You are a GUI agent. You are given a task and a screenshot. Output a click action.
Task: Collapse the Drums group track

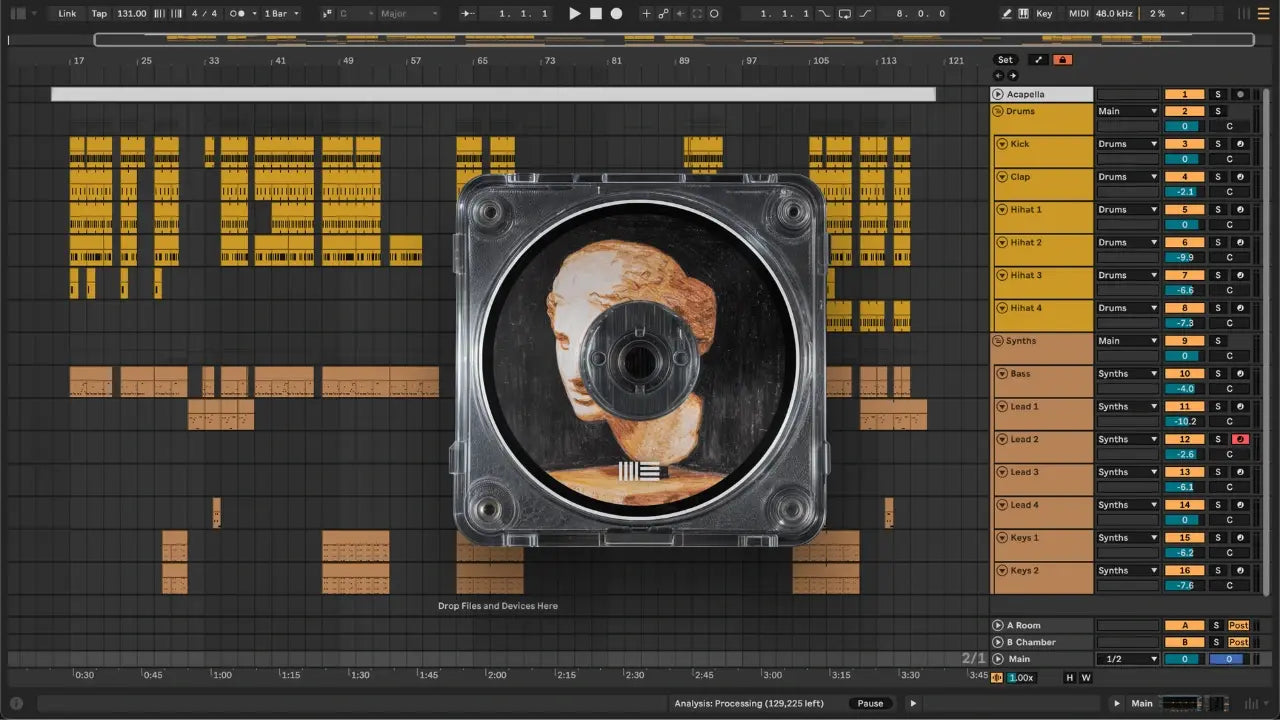[998, 111]
